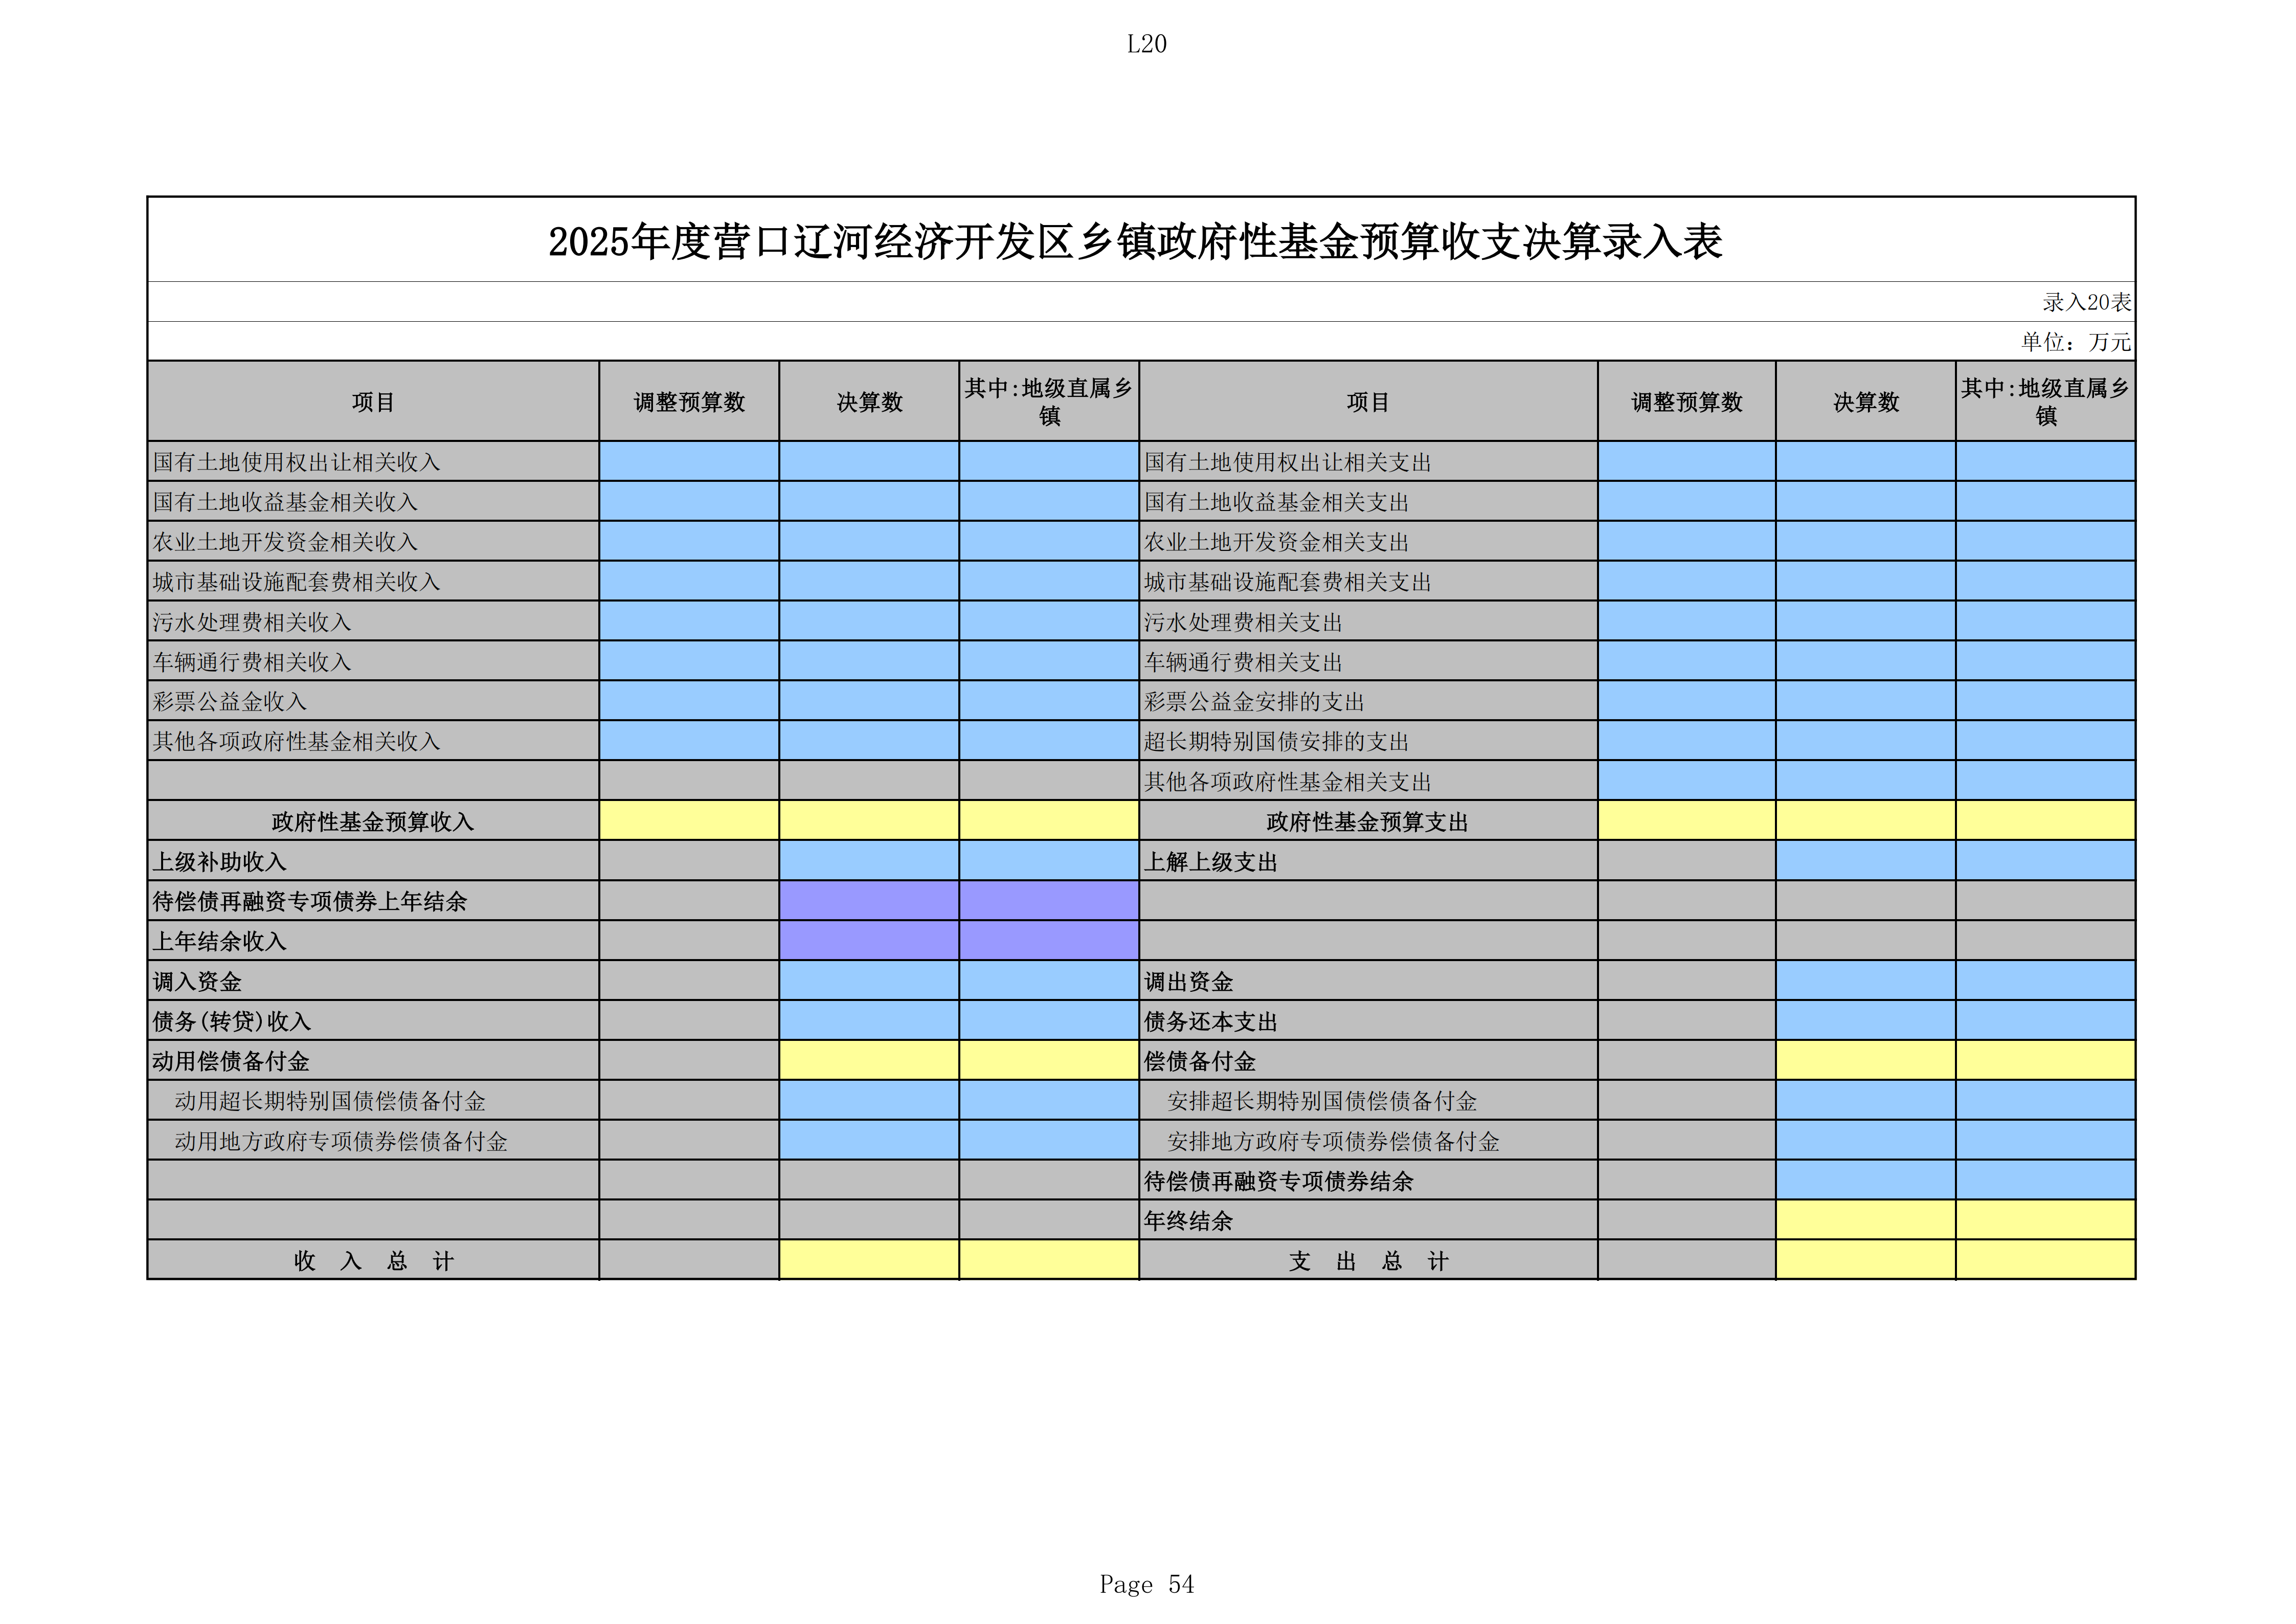Click 调整预算数 cell for 国有土地使用权出让相关收入

[689, 461]
